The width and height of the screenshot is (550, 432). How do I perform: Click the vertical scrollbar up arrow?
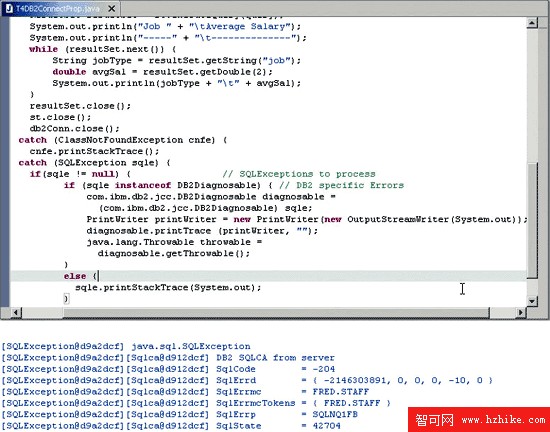coord(532,23)
